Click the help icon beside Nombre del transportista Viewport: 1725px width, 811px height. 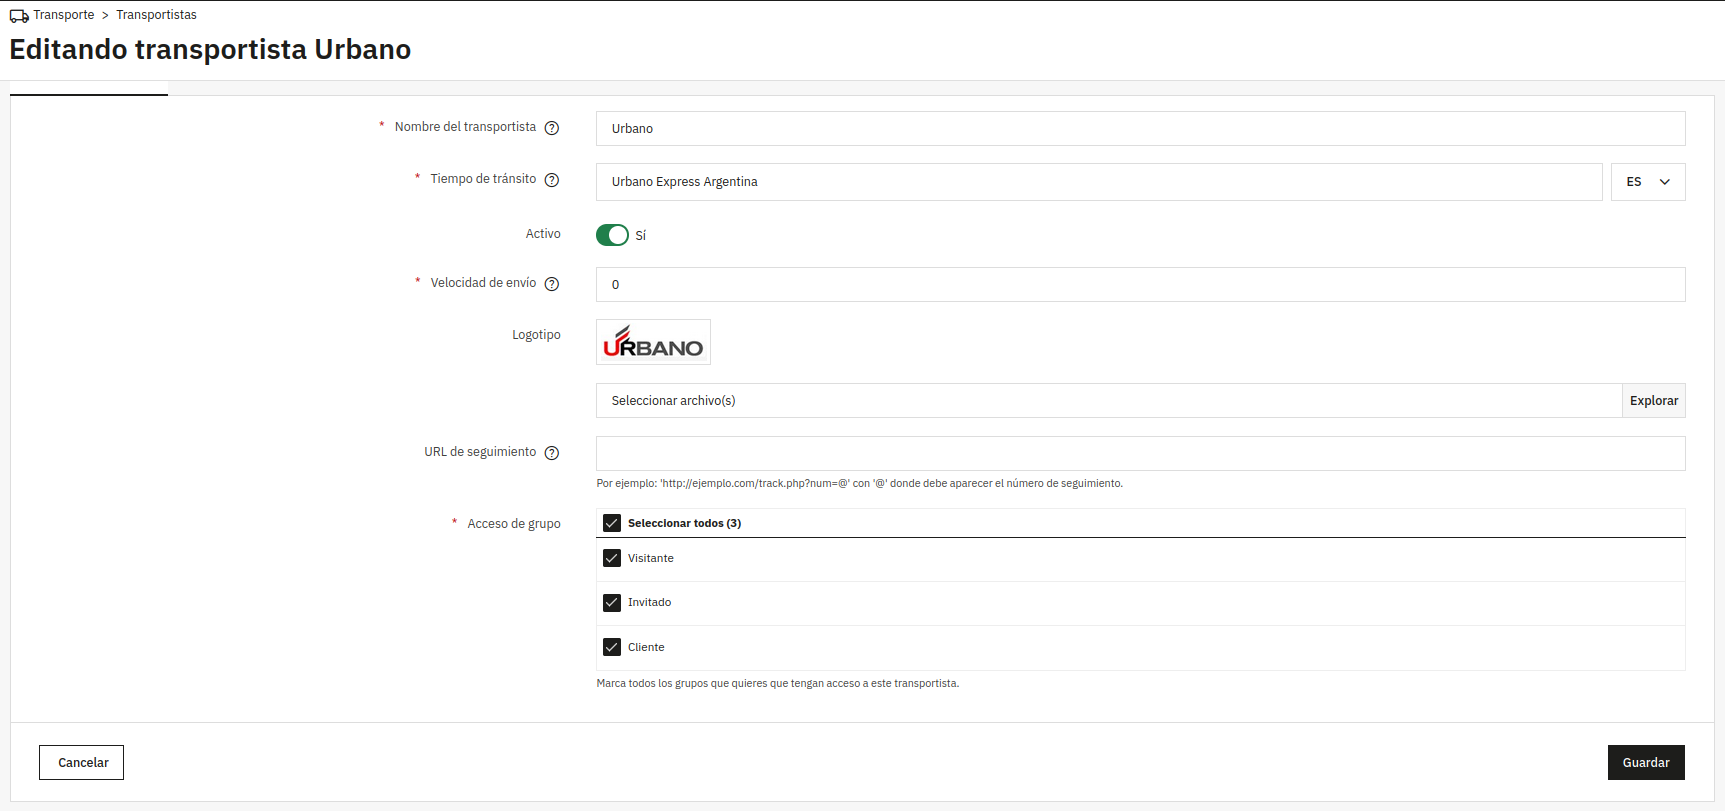pyautogui.click(x=551, y=128)
